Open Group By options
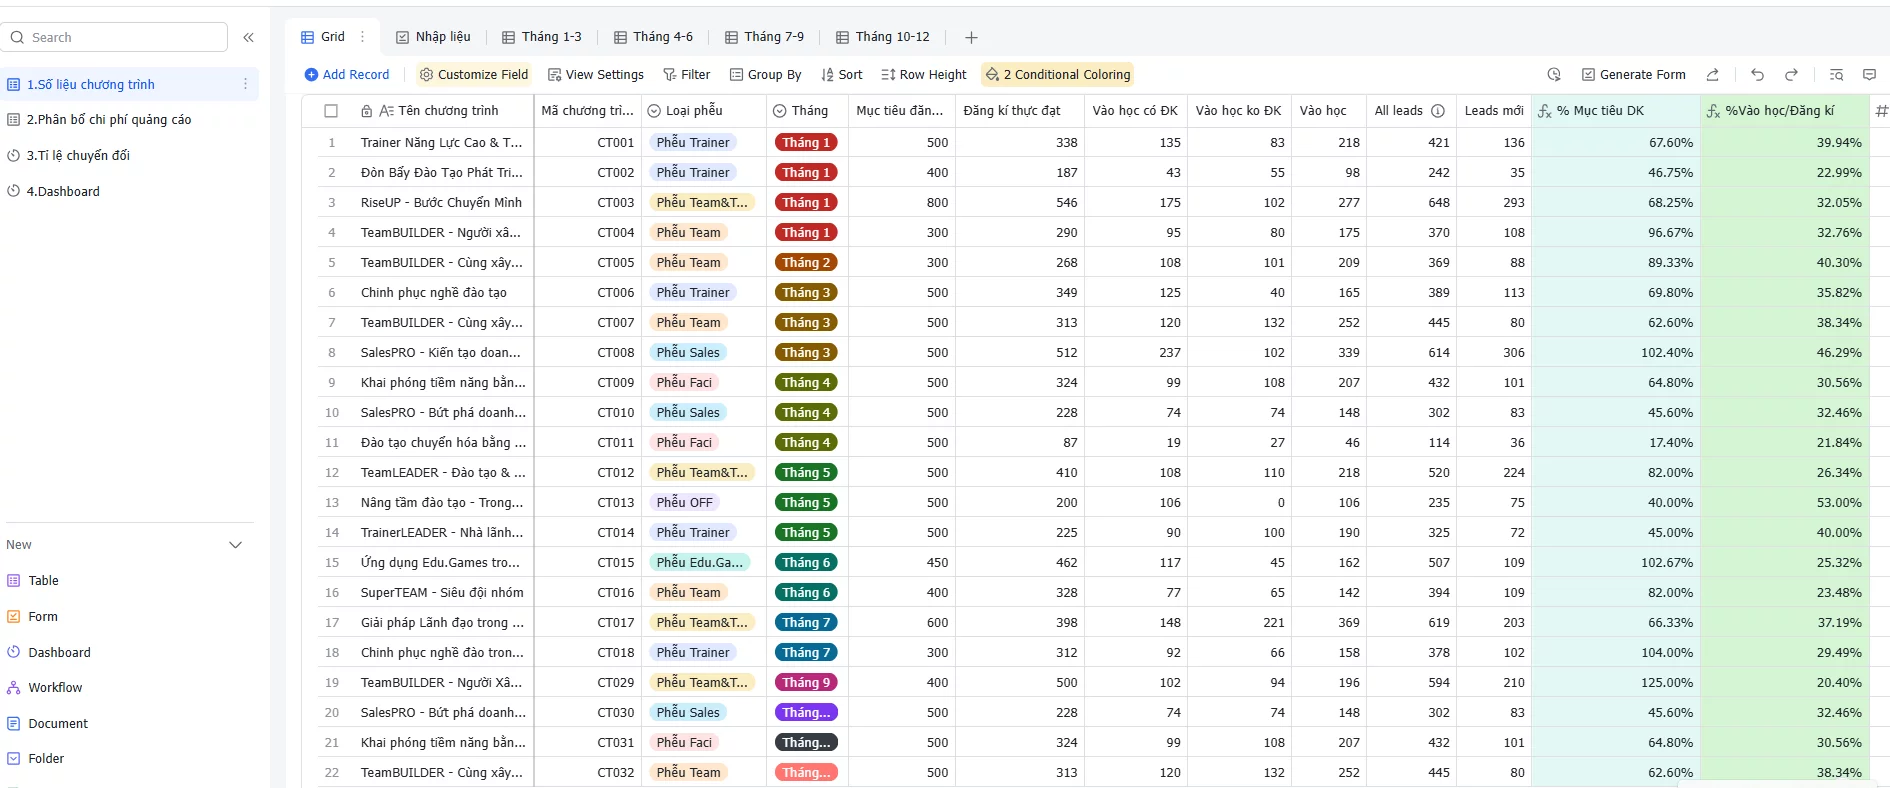The image size is (1890, 788). click(x=765, y=74)
